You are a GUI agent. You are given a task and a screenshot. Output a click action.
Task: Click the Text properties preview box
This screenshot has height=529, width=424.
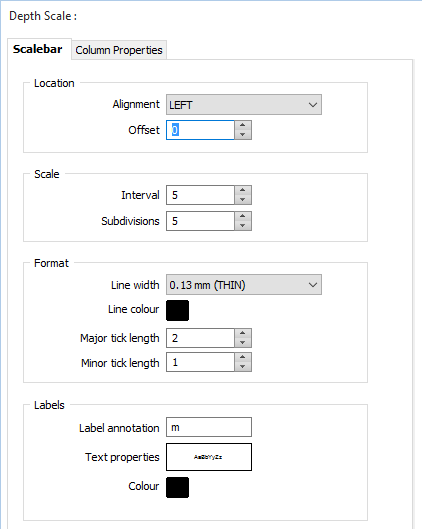click(x=209, y=457)
